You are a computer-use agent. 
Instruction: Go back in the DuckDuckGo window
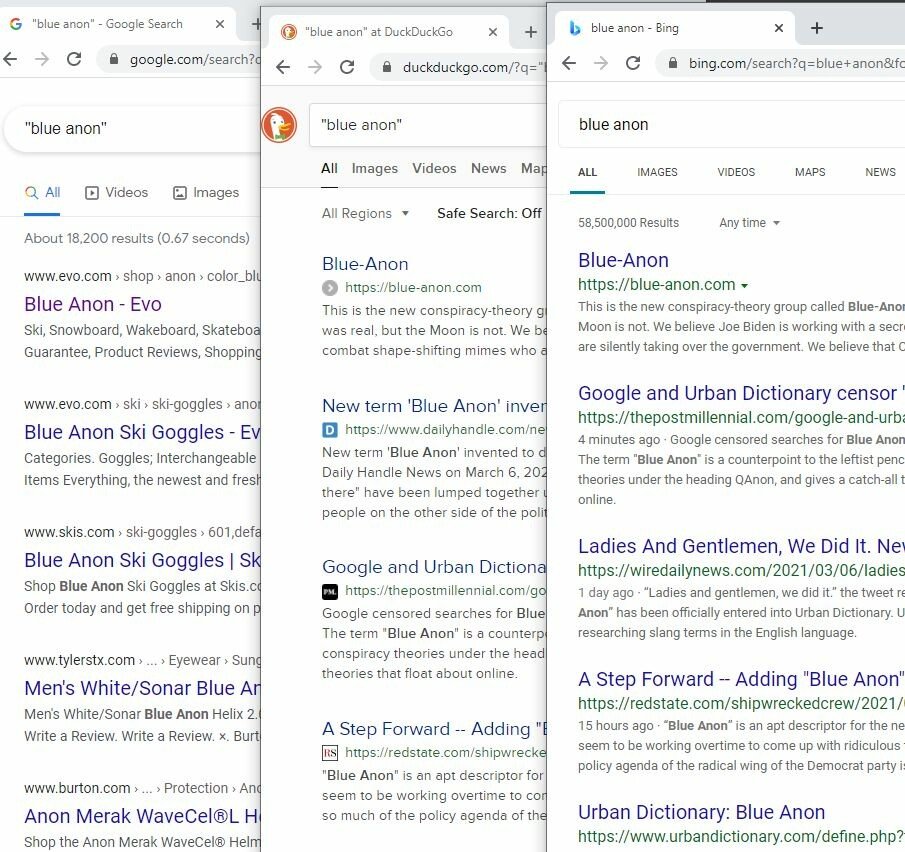[283, 67]
